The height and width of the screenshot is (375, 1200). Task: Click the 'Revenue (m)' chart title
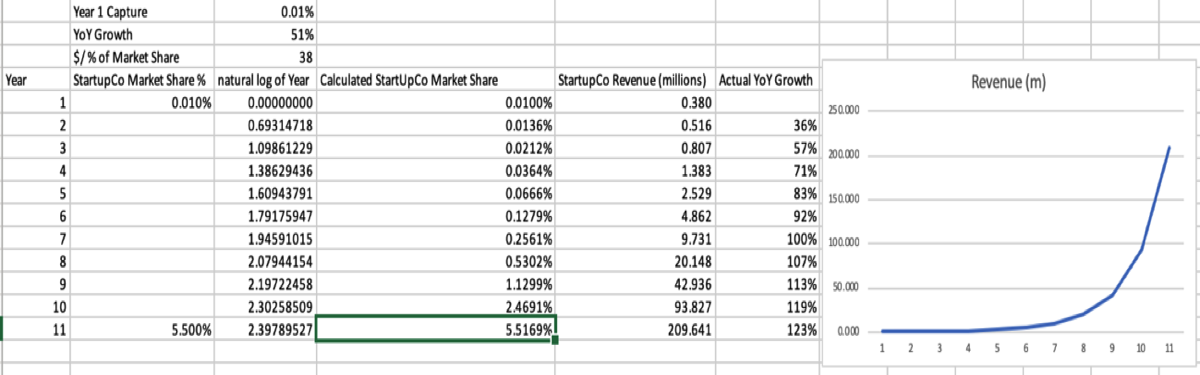[1008, 82]
